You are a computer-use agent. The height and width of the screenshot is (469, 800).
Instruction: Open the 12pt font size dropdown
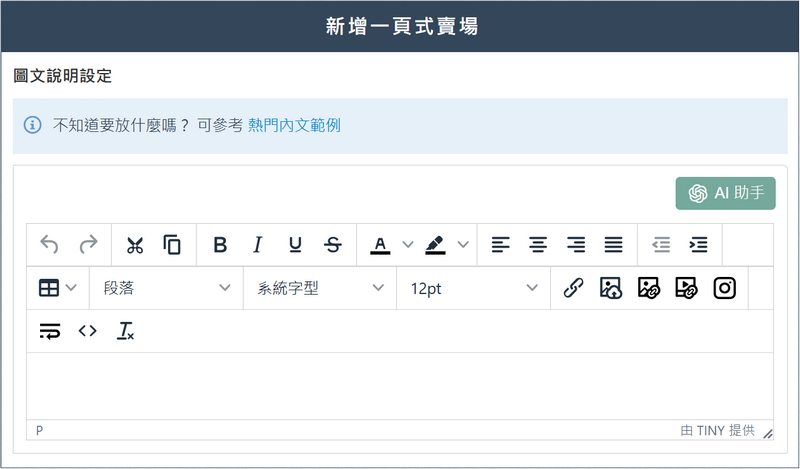(x=473, y=288)
